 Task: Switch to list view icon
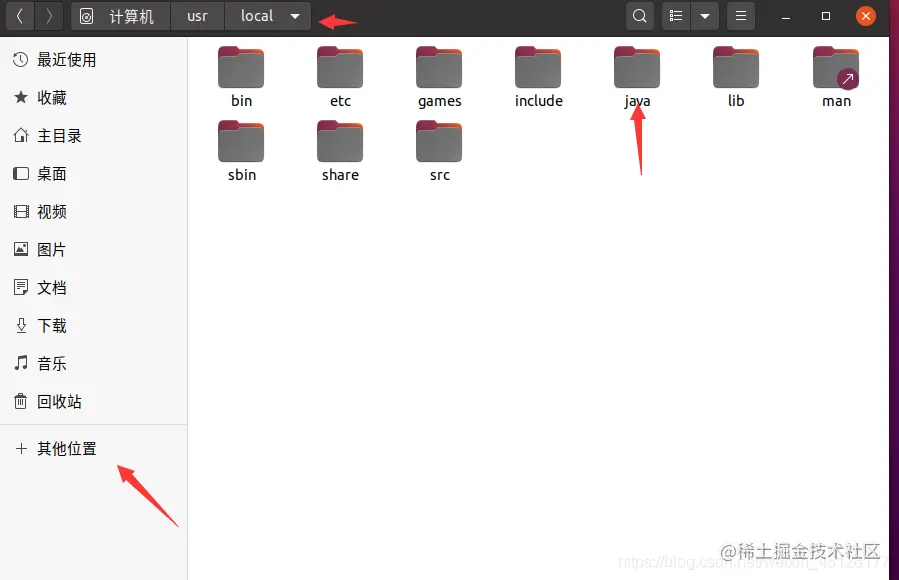(676, 16)
